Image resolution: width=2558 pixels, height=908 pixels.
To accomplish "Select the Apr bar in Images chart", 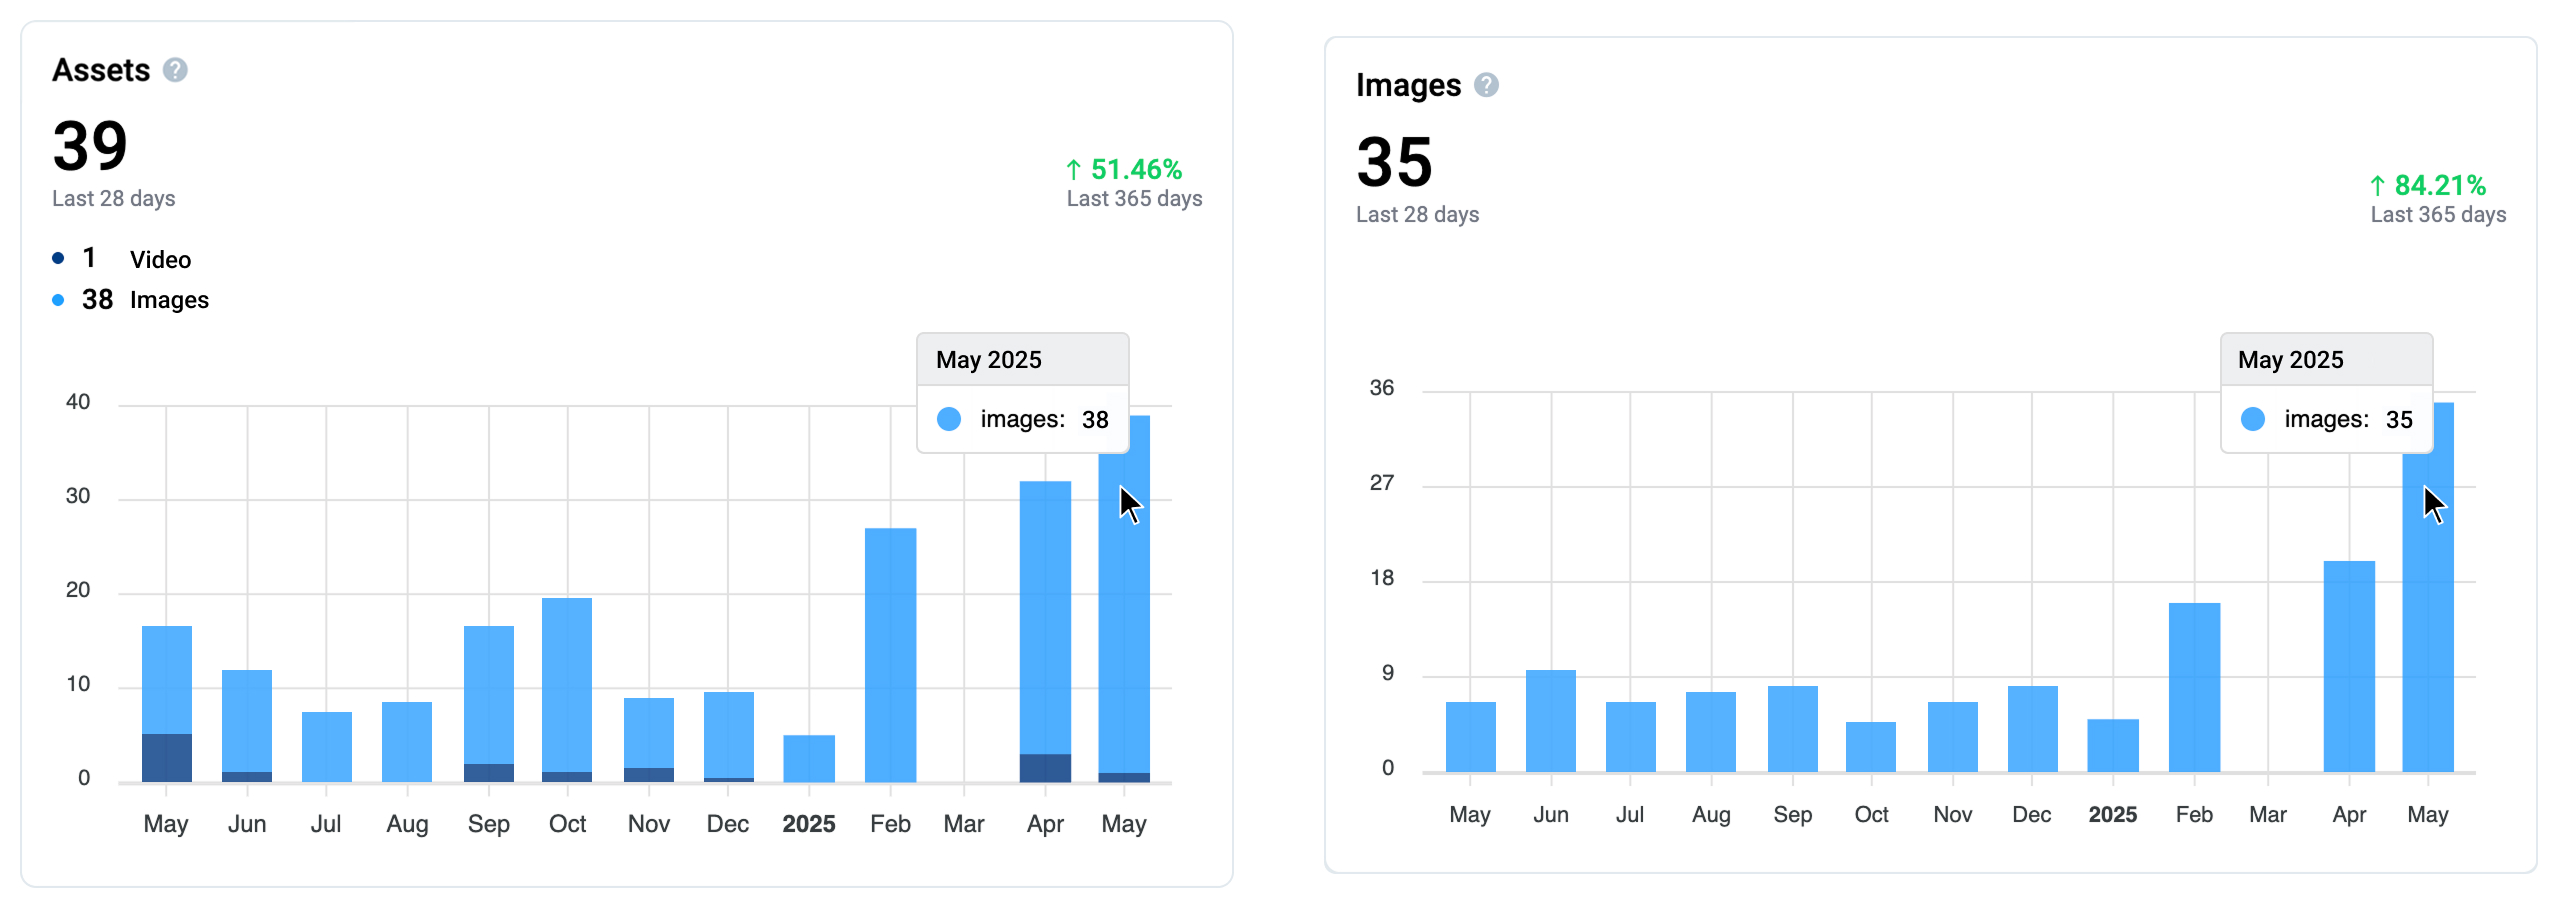I will coord(2348,667).
